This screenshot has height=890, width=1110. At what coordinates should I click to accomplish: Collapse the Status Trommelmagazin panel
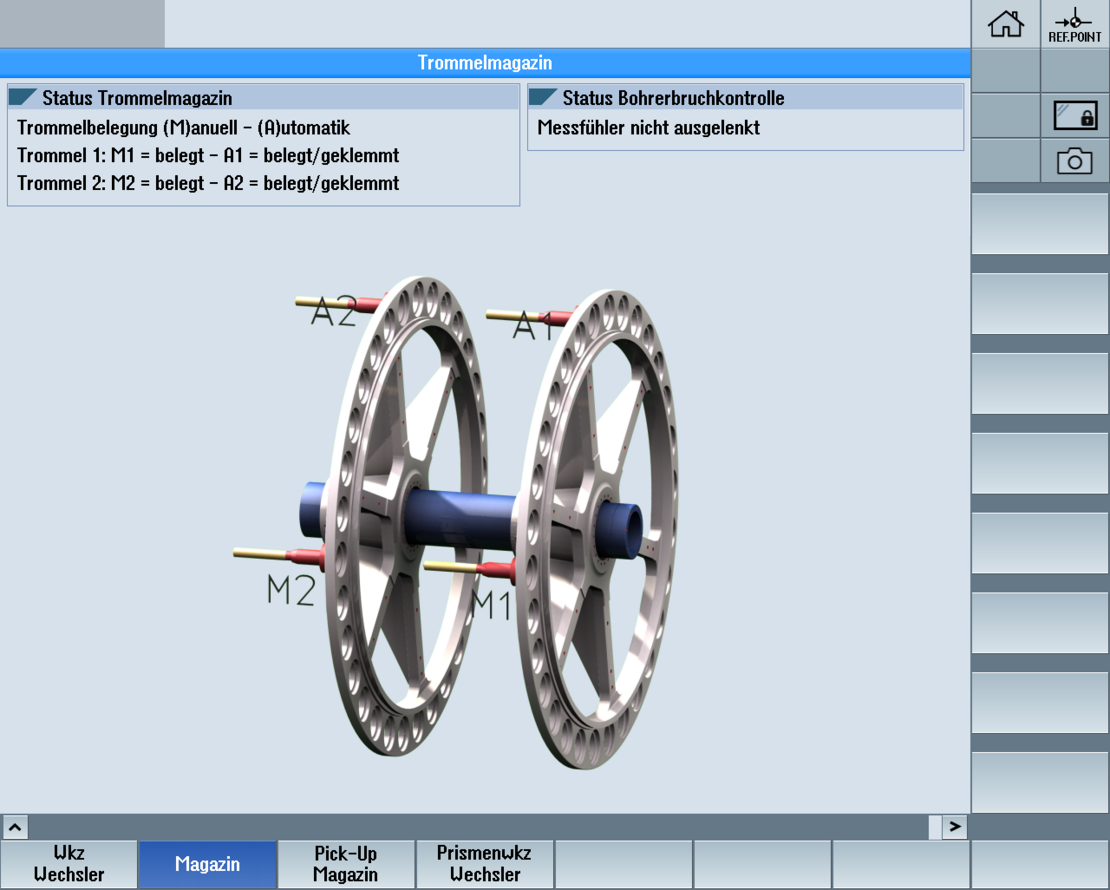23,97
